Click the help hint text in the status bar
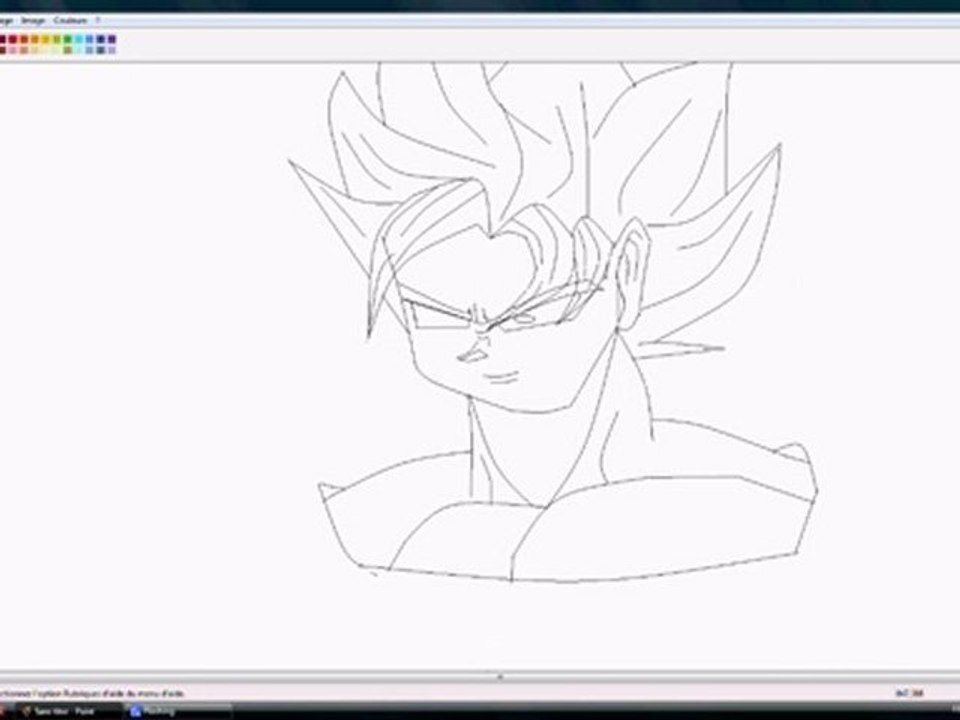This screenshot has width=960, height=720. 91,694
